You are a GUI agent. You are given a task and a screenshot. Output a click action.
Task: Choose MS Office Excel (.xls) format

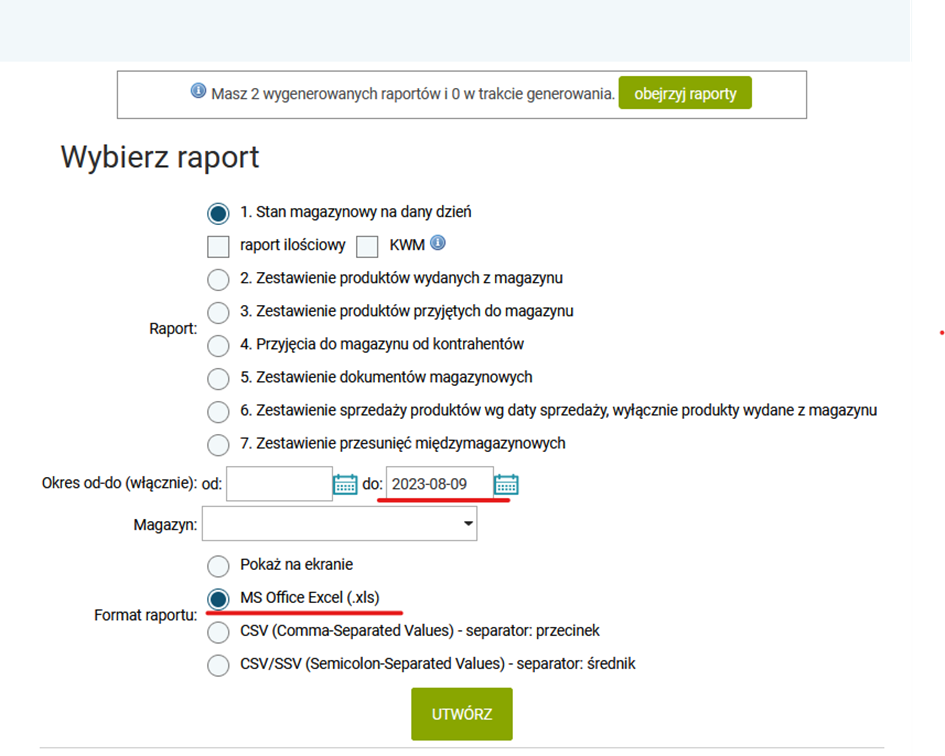click(x=218, y=599)
